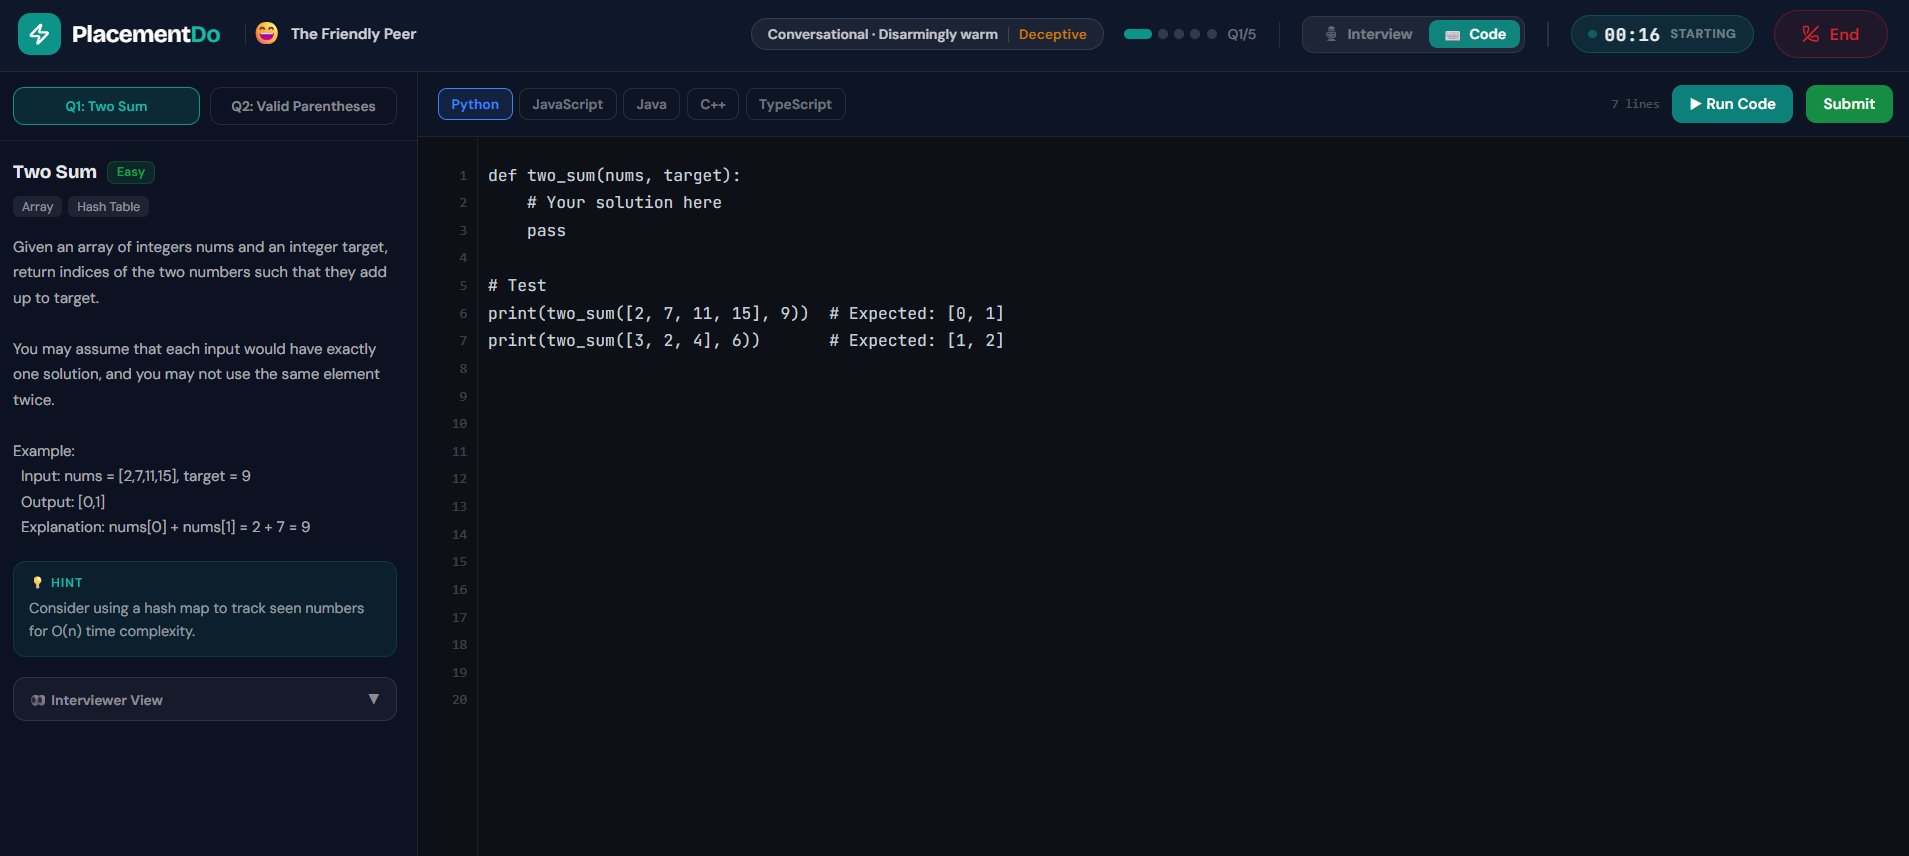Screen dimensions: 1909x856
Task: Click line number 10 in gutter
Action: [459, 424]
